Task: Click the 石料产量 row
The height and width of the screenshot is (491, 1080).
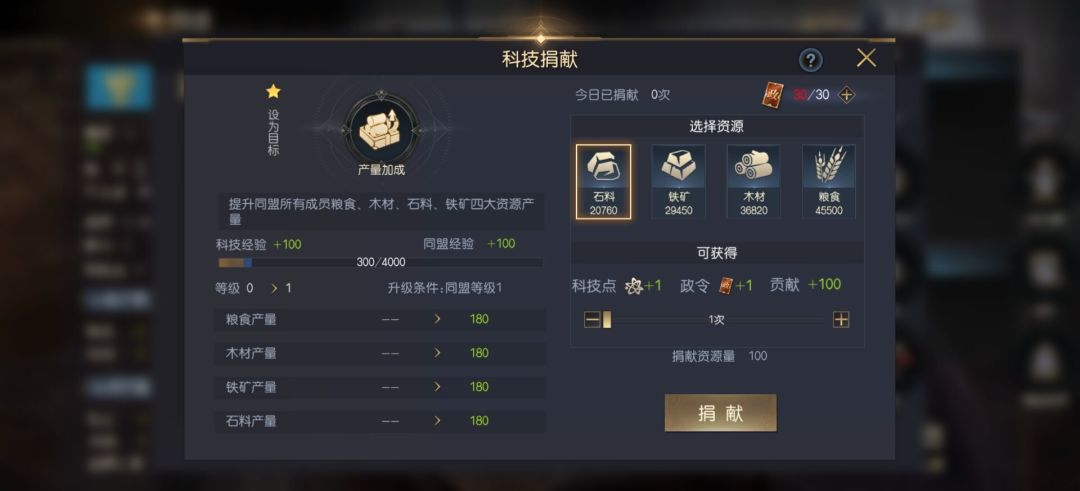Action: click(x=380, y=421)
